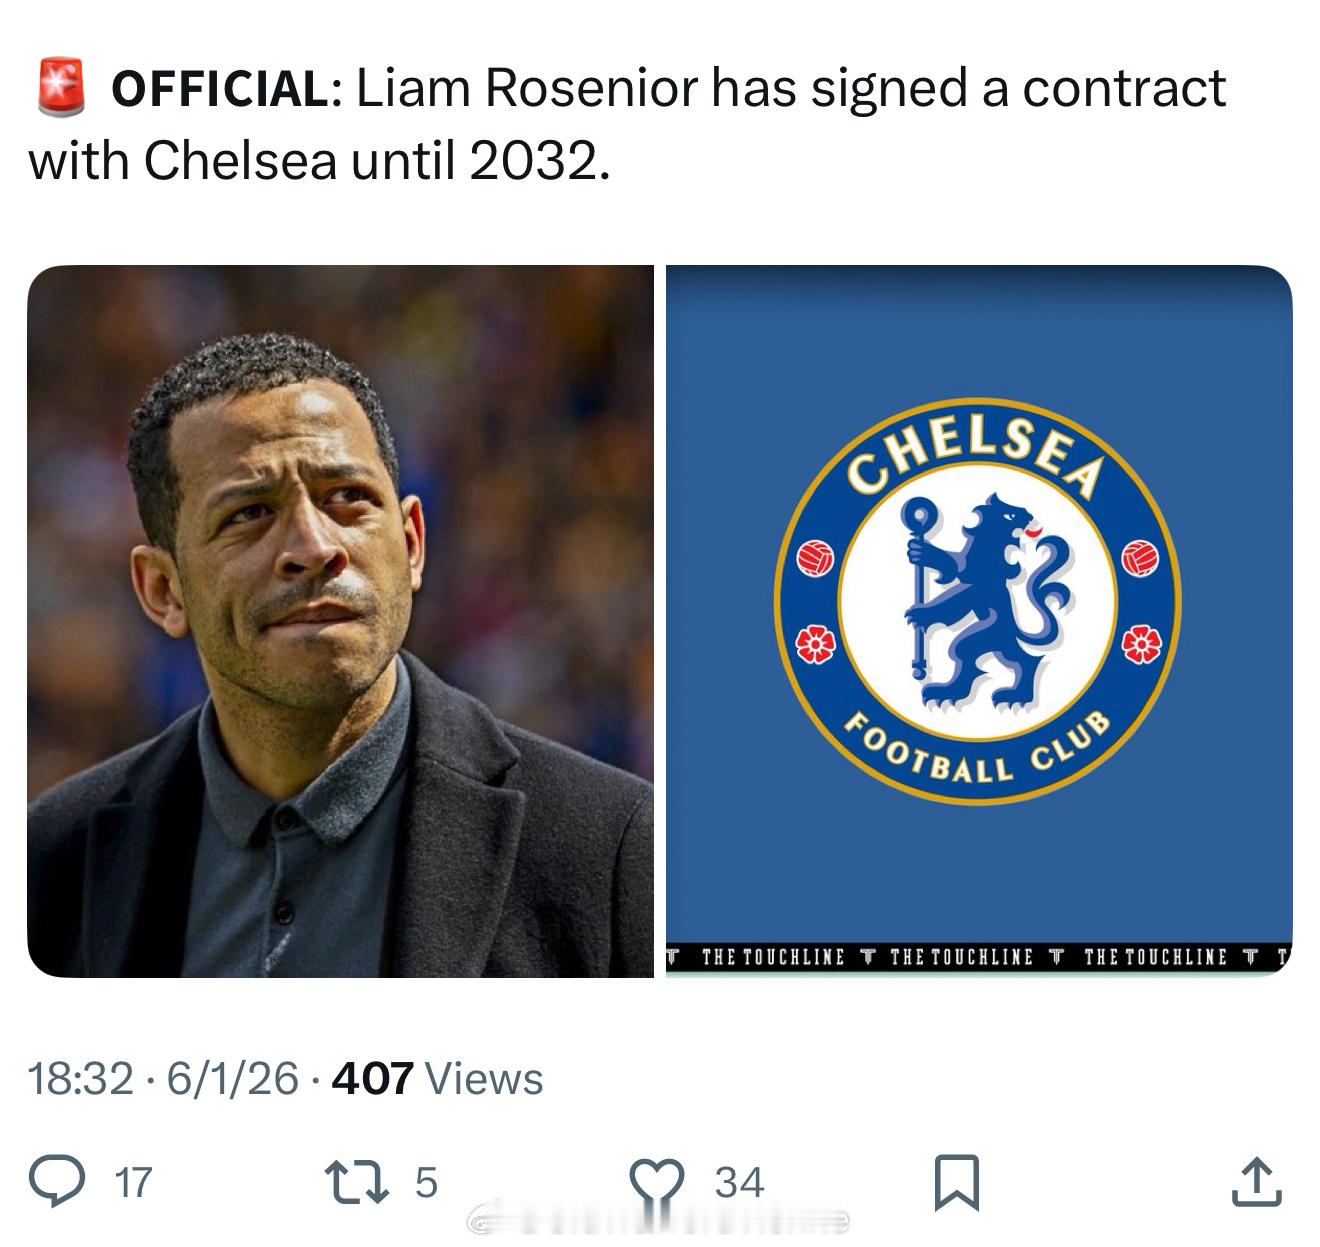Click the like count 34

[x=739, y=1182]
